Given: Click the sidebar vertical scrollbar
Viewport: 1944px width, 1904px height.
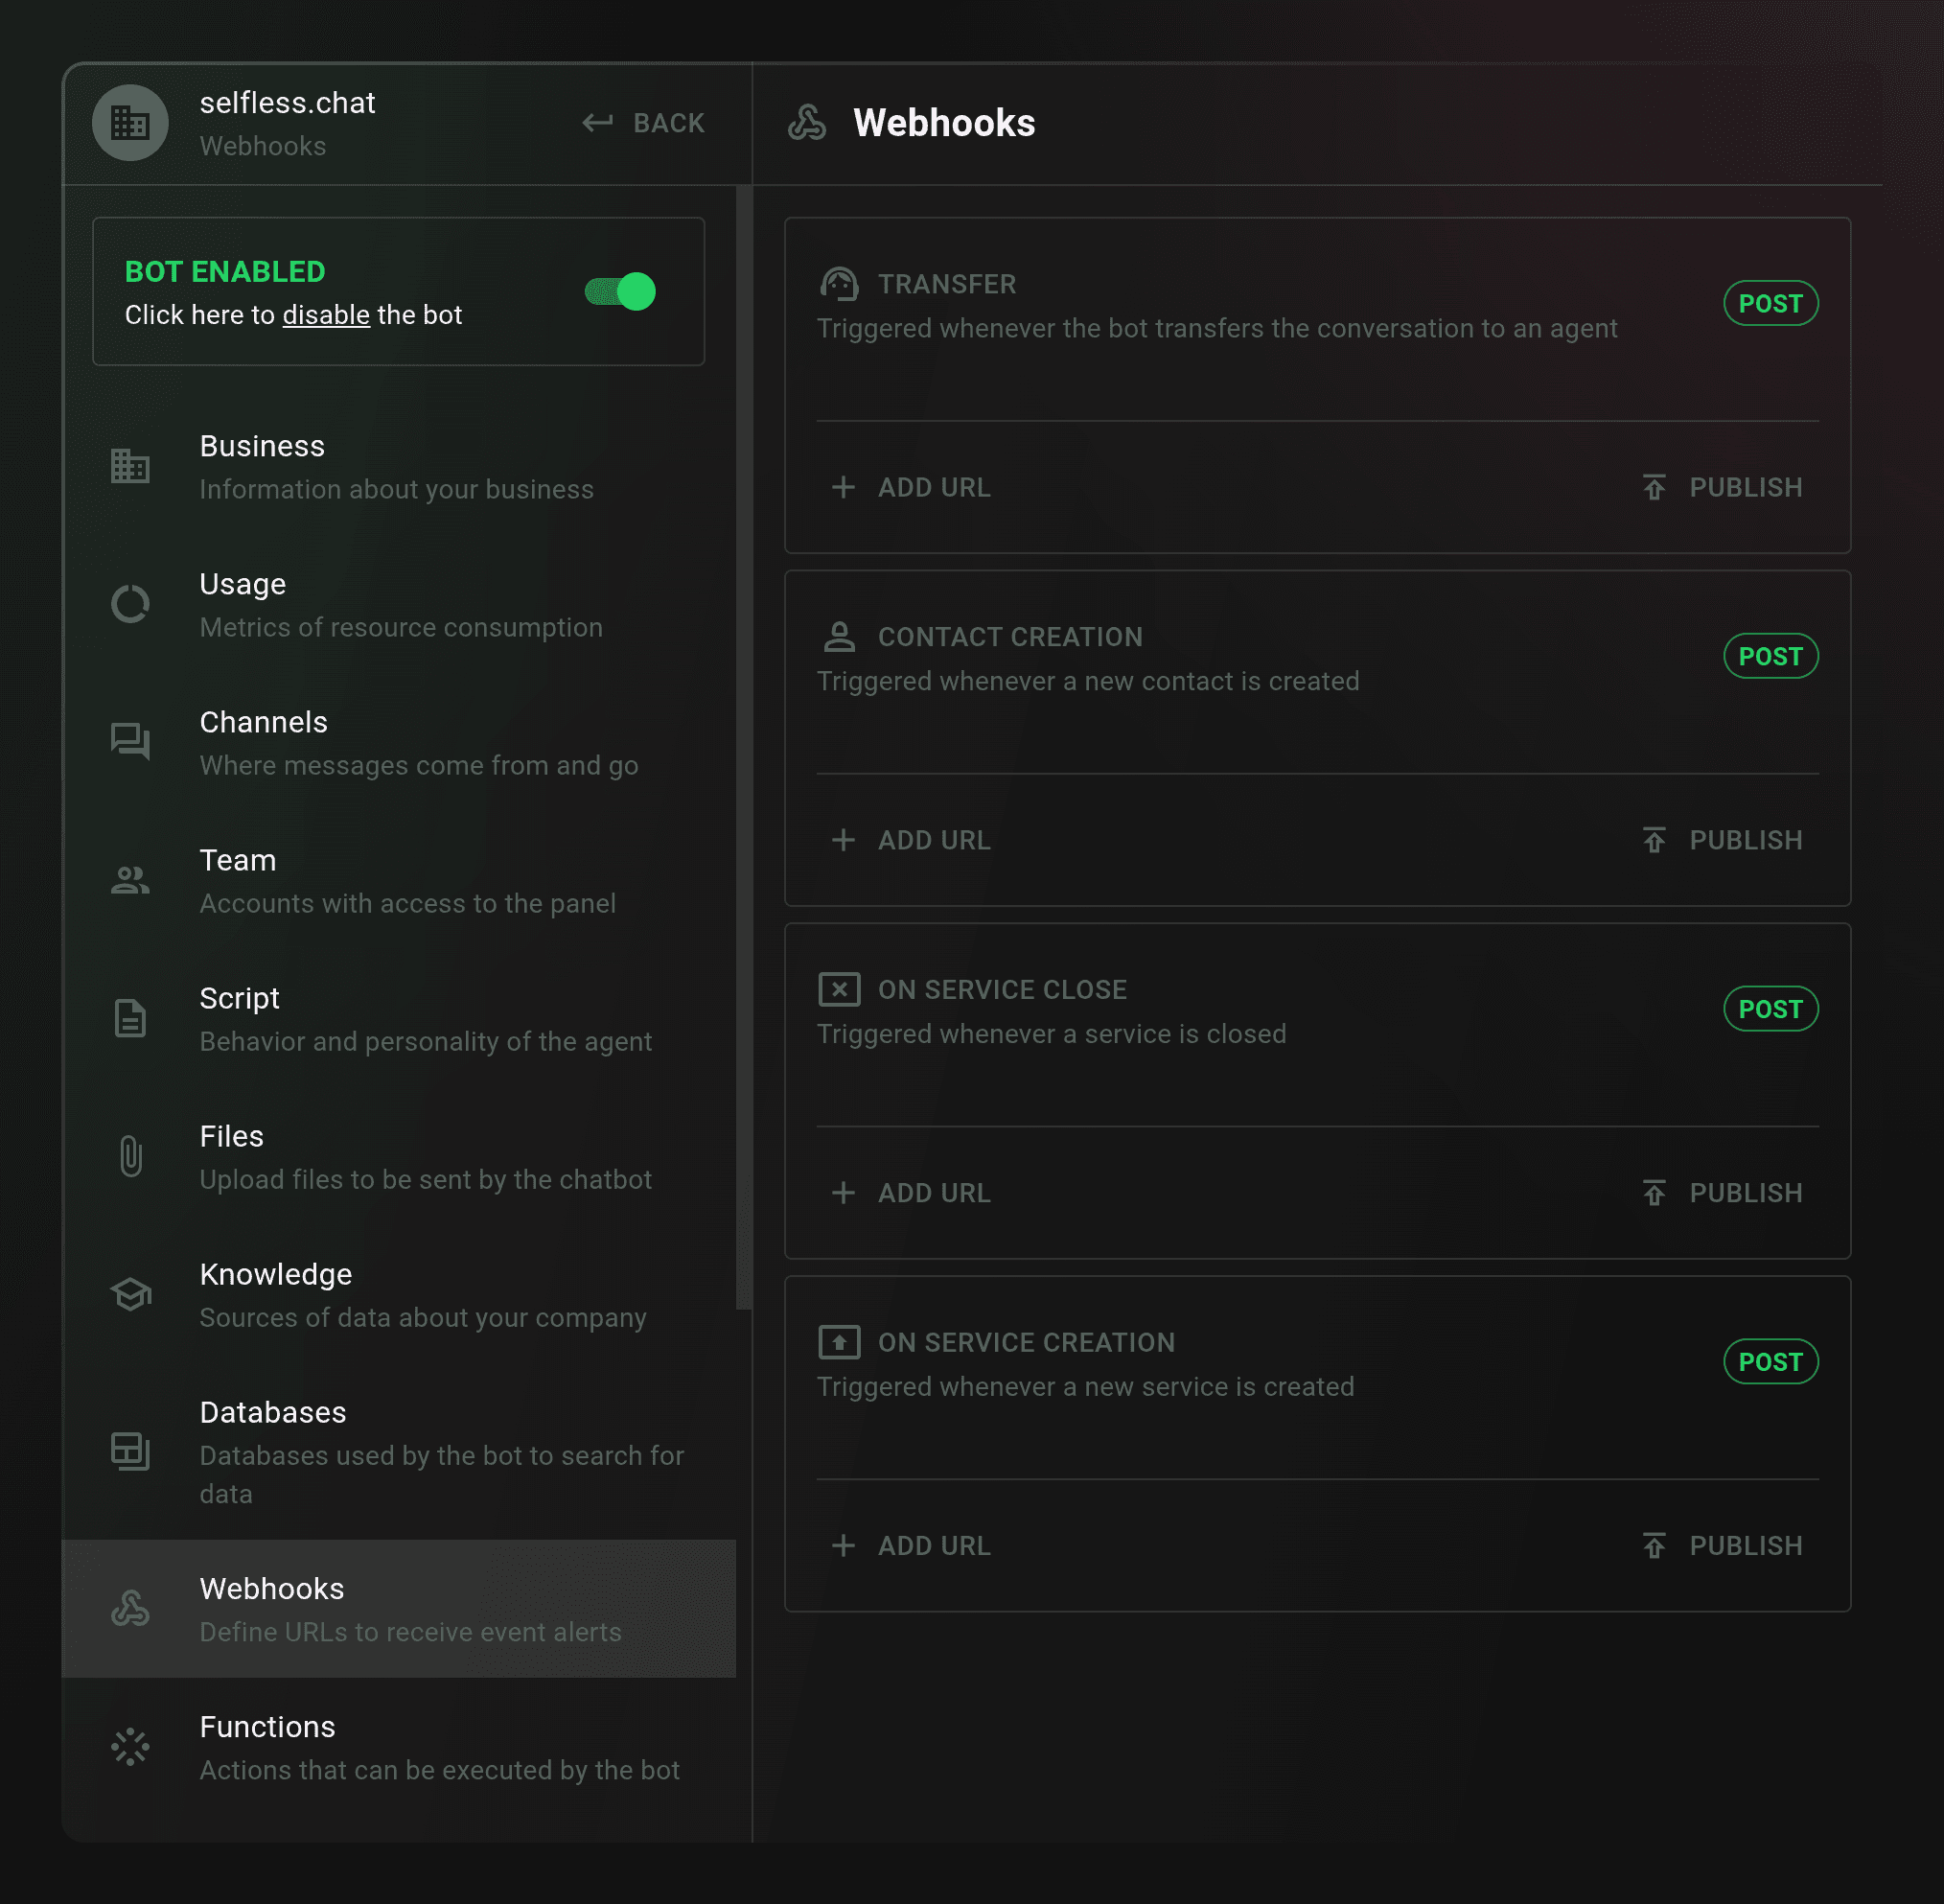Looking at the screenshot, I should [x=744, y=747].
